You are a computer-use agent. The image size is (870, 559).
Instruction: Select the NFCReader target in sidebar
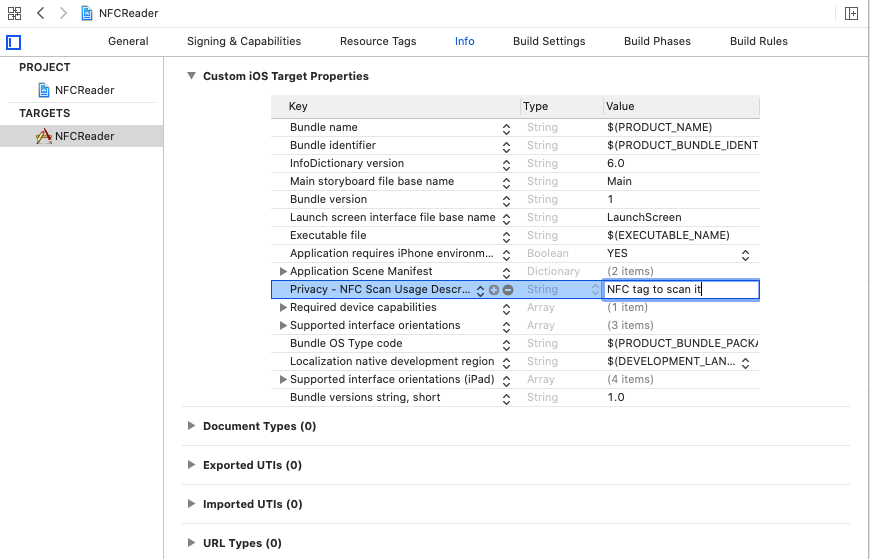point(84,136)
